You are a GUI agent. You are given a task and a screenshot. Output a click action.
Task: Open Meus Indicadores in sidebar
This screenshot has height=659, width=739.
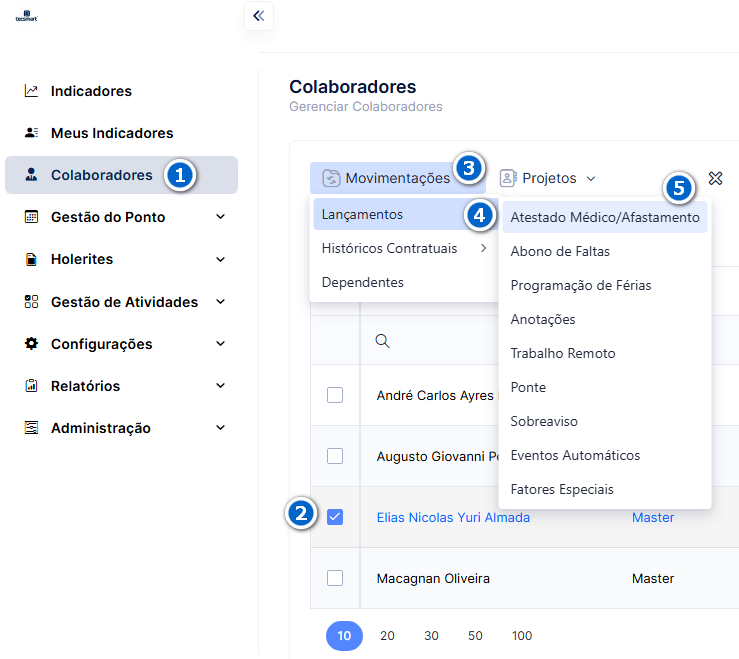click(x=121, y=133)
